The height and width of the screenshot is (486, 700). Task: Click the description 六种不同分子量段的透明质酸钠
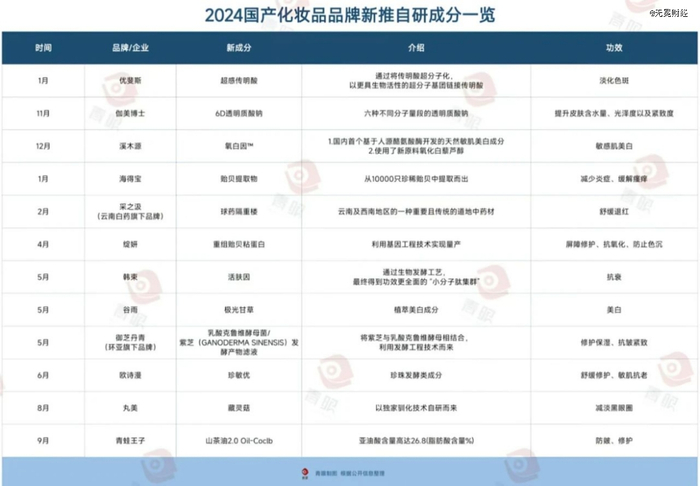coord(416,113)
